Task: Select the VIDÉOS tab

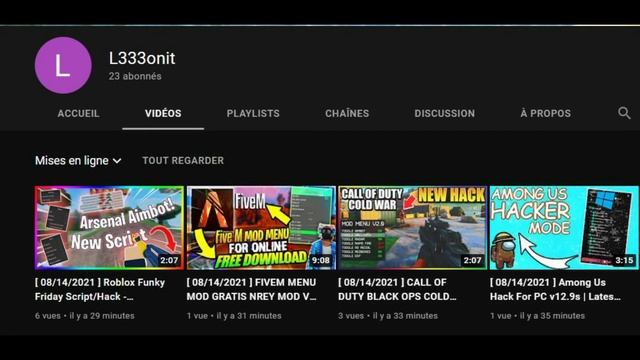Action: [x=163, y=113]
